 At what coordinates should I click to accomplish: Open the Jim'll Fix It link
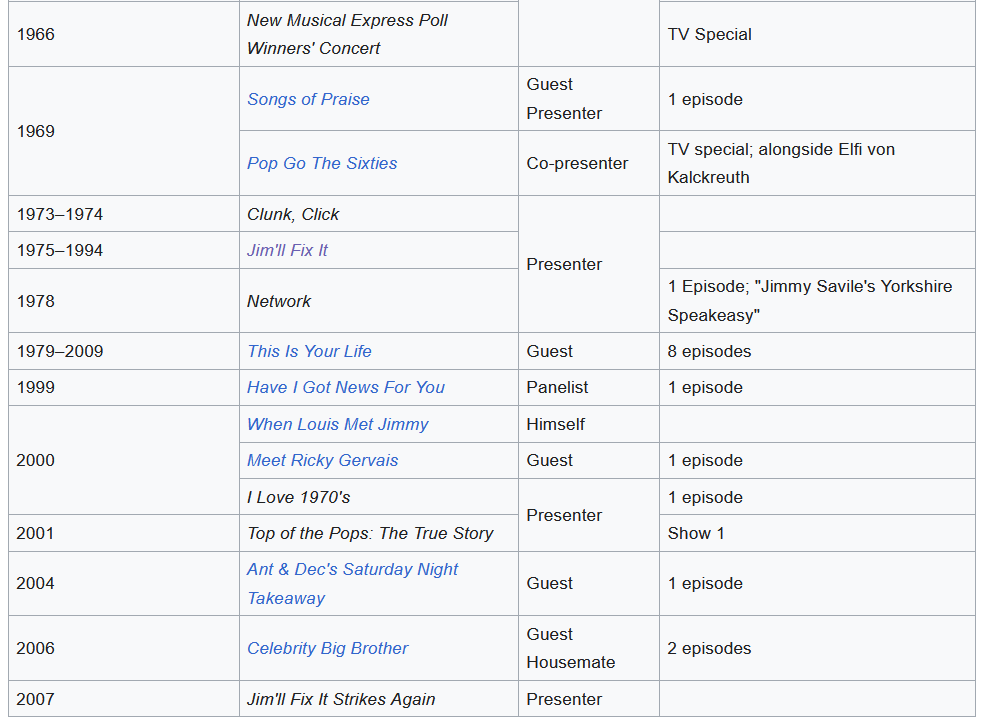pyautogui.click(x=287, y=250)
